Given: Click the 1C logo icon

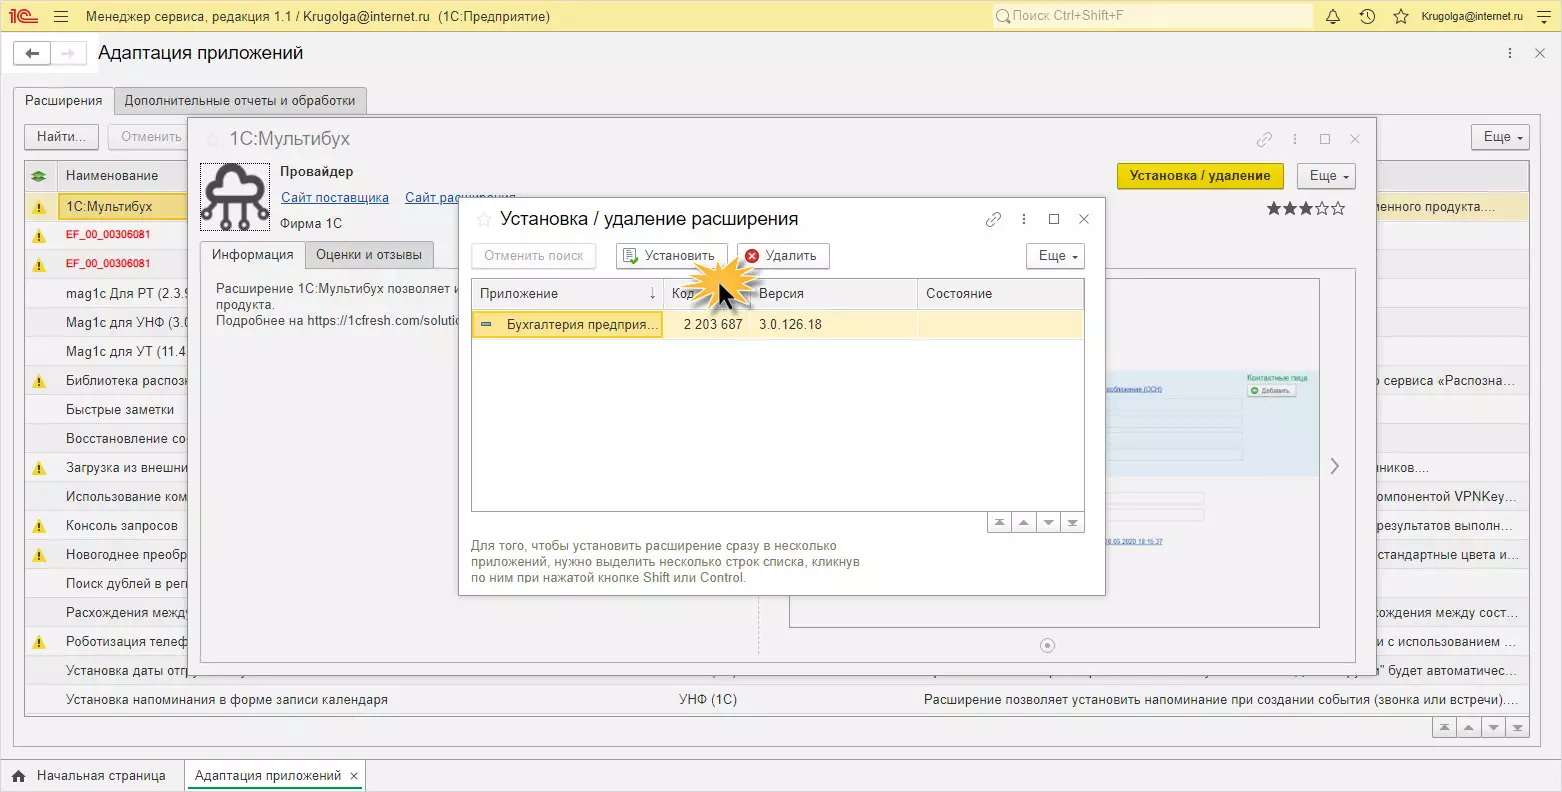Looking at the screenshot, I should click(23, 16).
